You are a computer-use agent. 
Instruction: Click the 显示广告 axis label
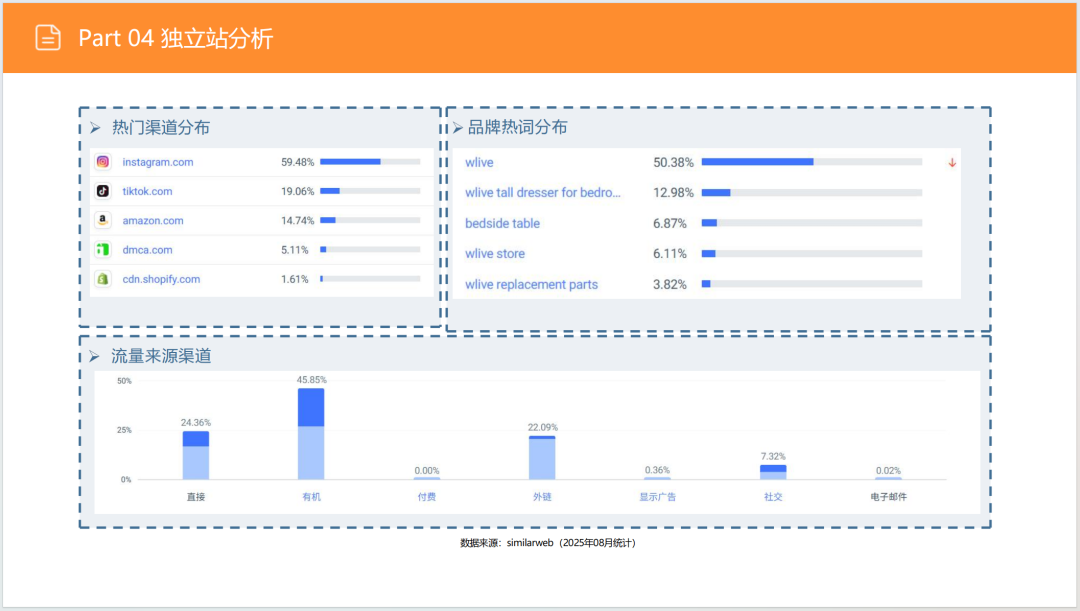658,497
